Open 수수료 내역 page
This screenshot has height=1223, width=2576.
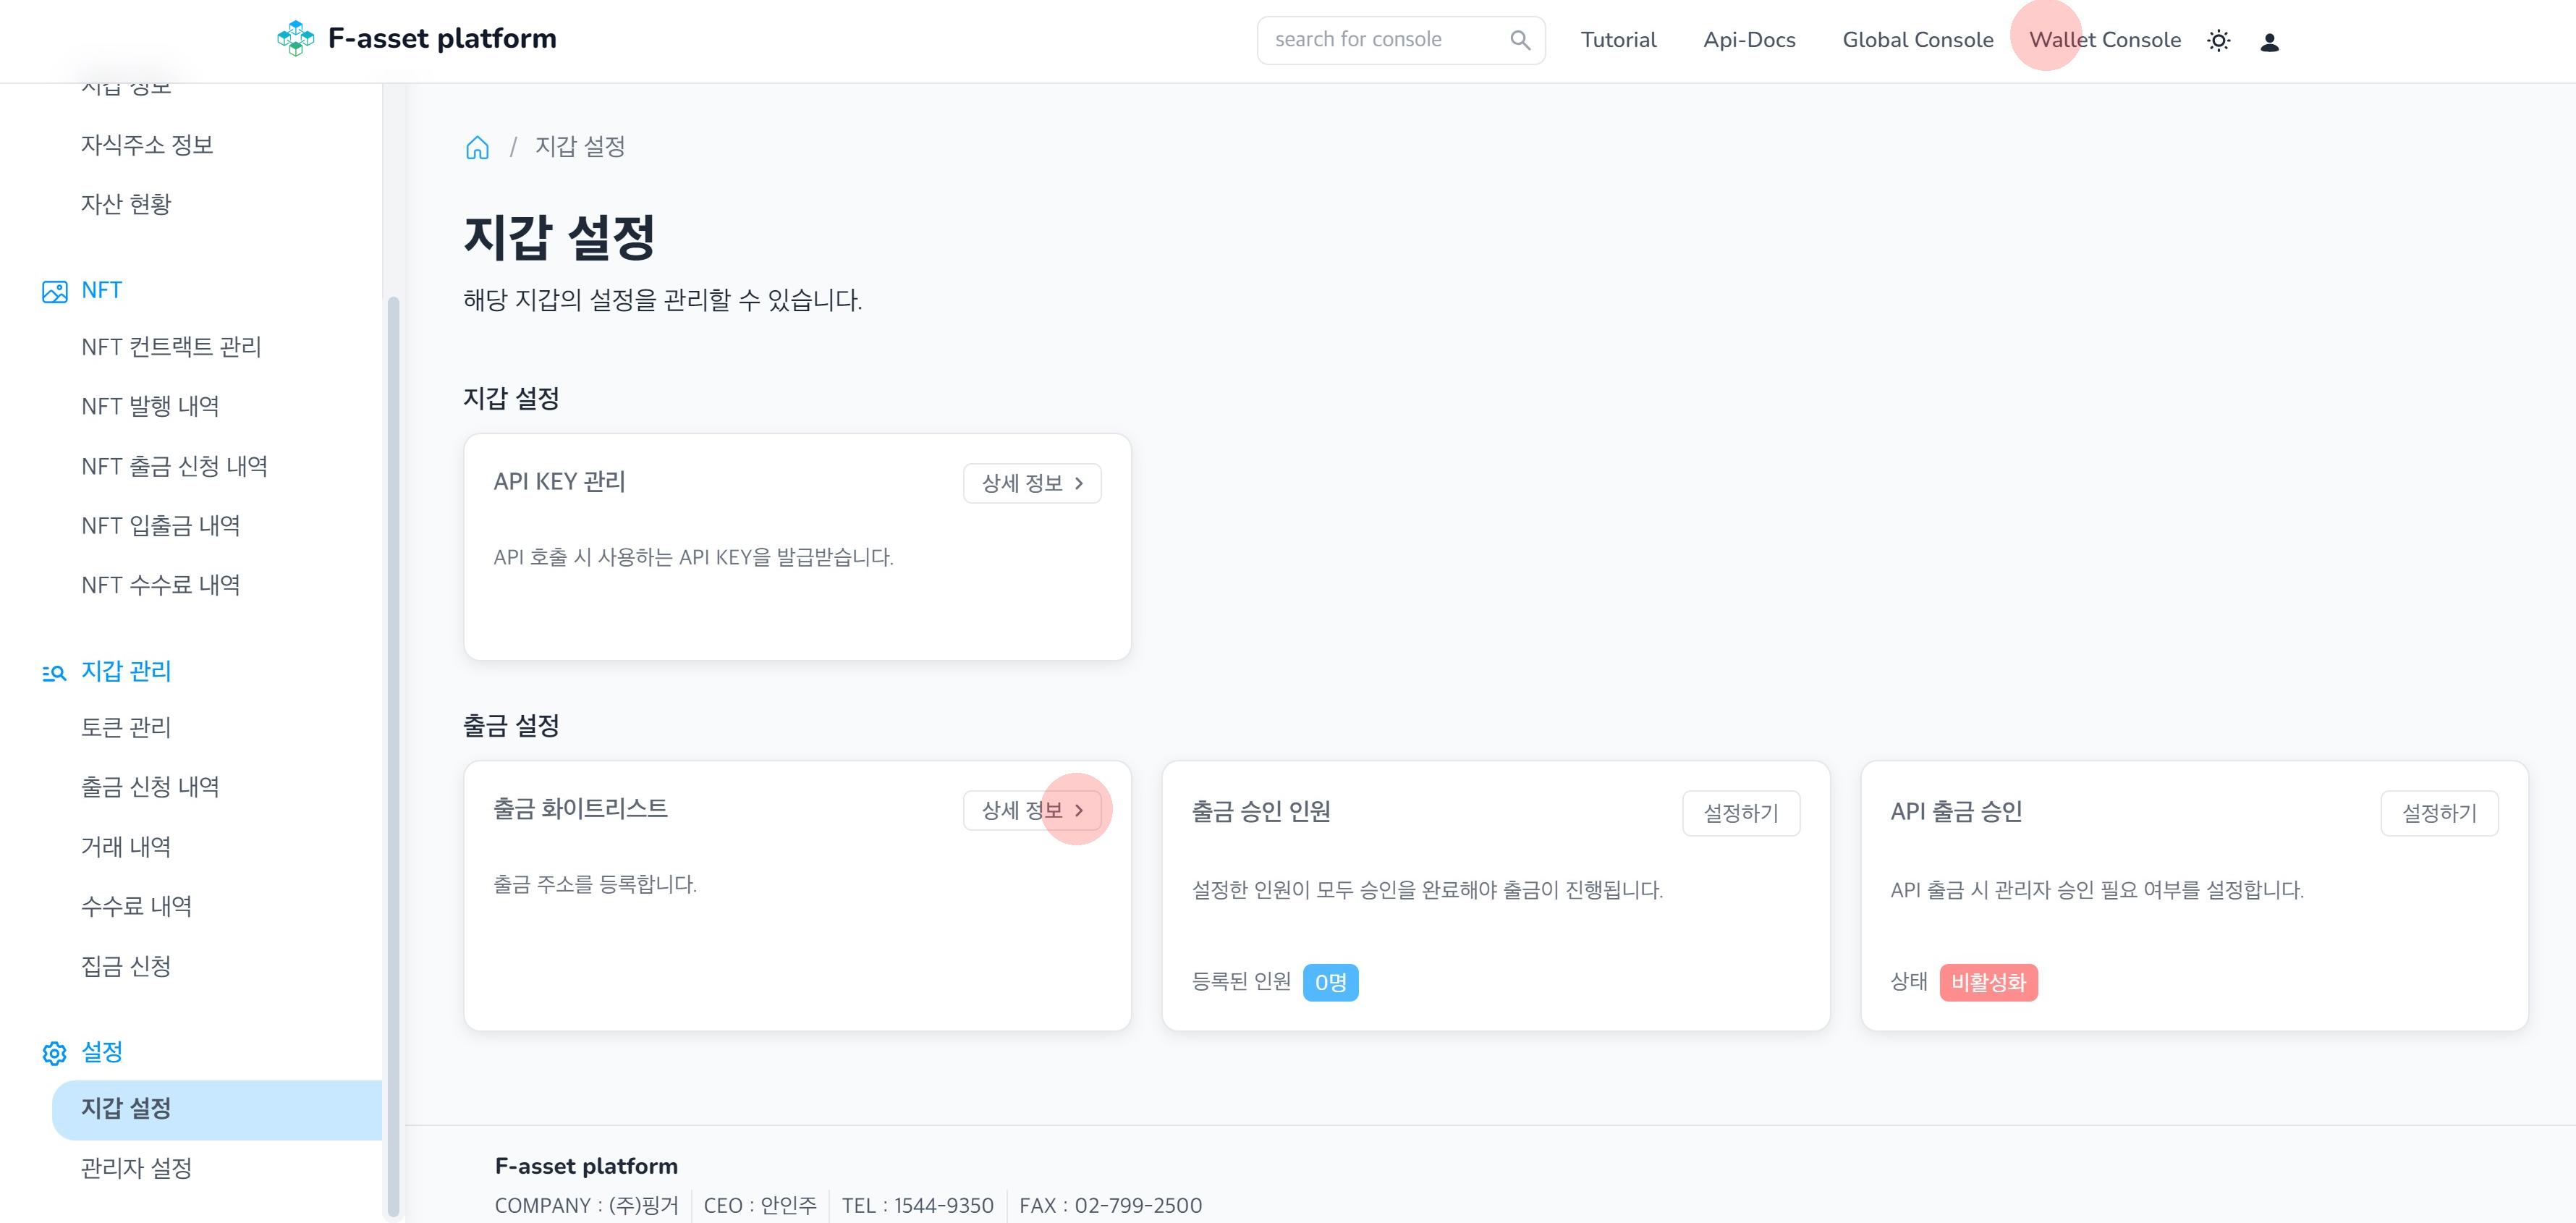136,906
